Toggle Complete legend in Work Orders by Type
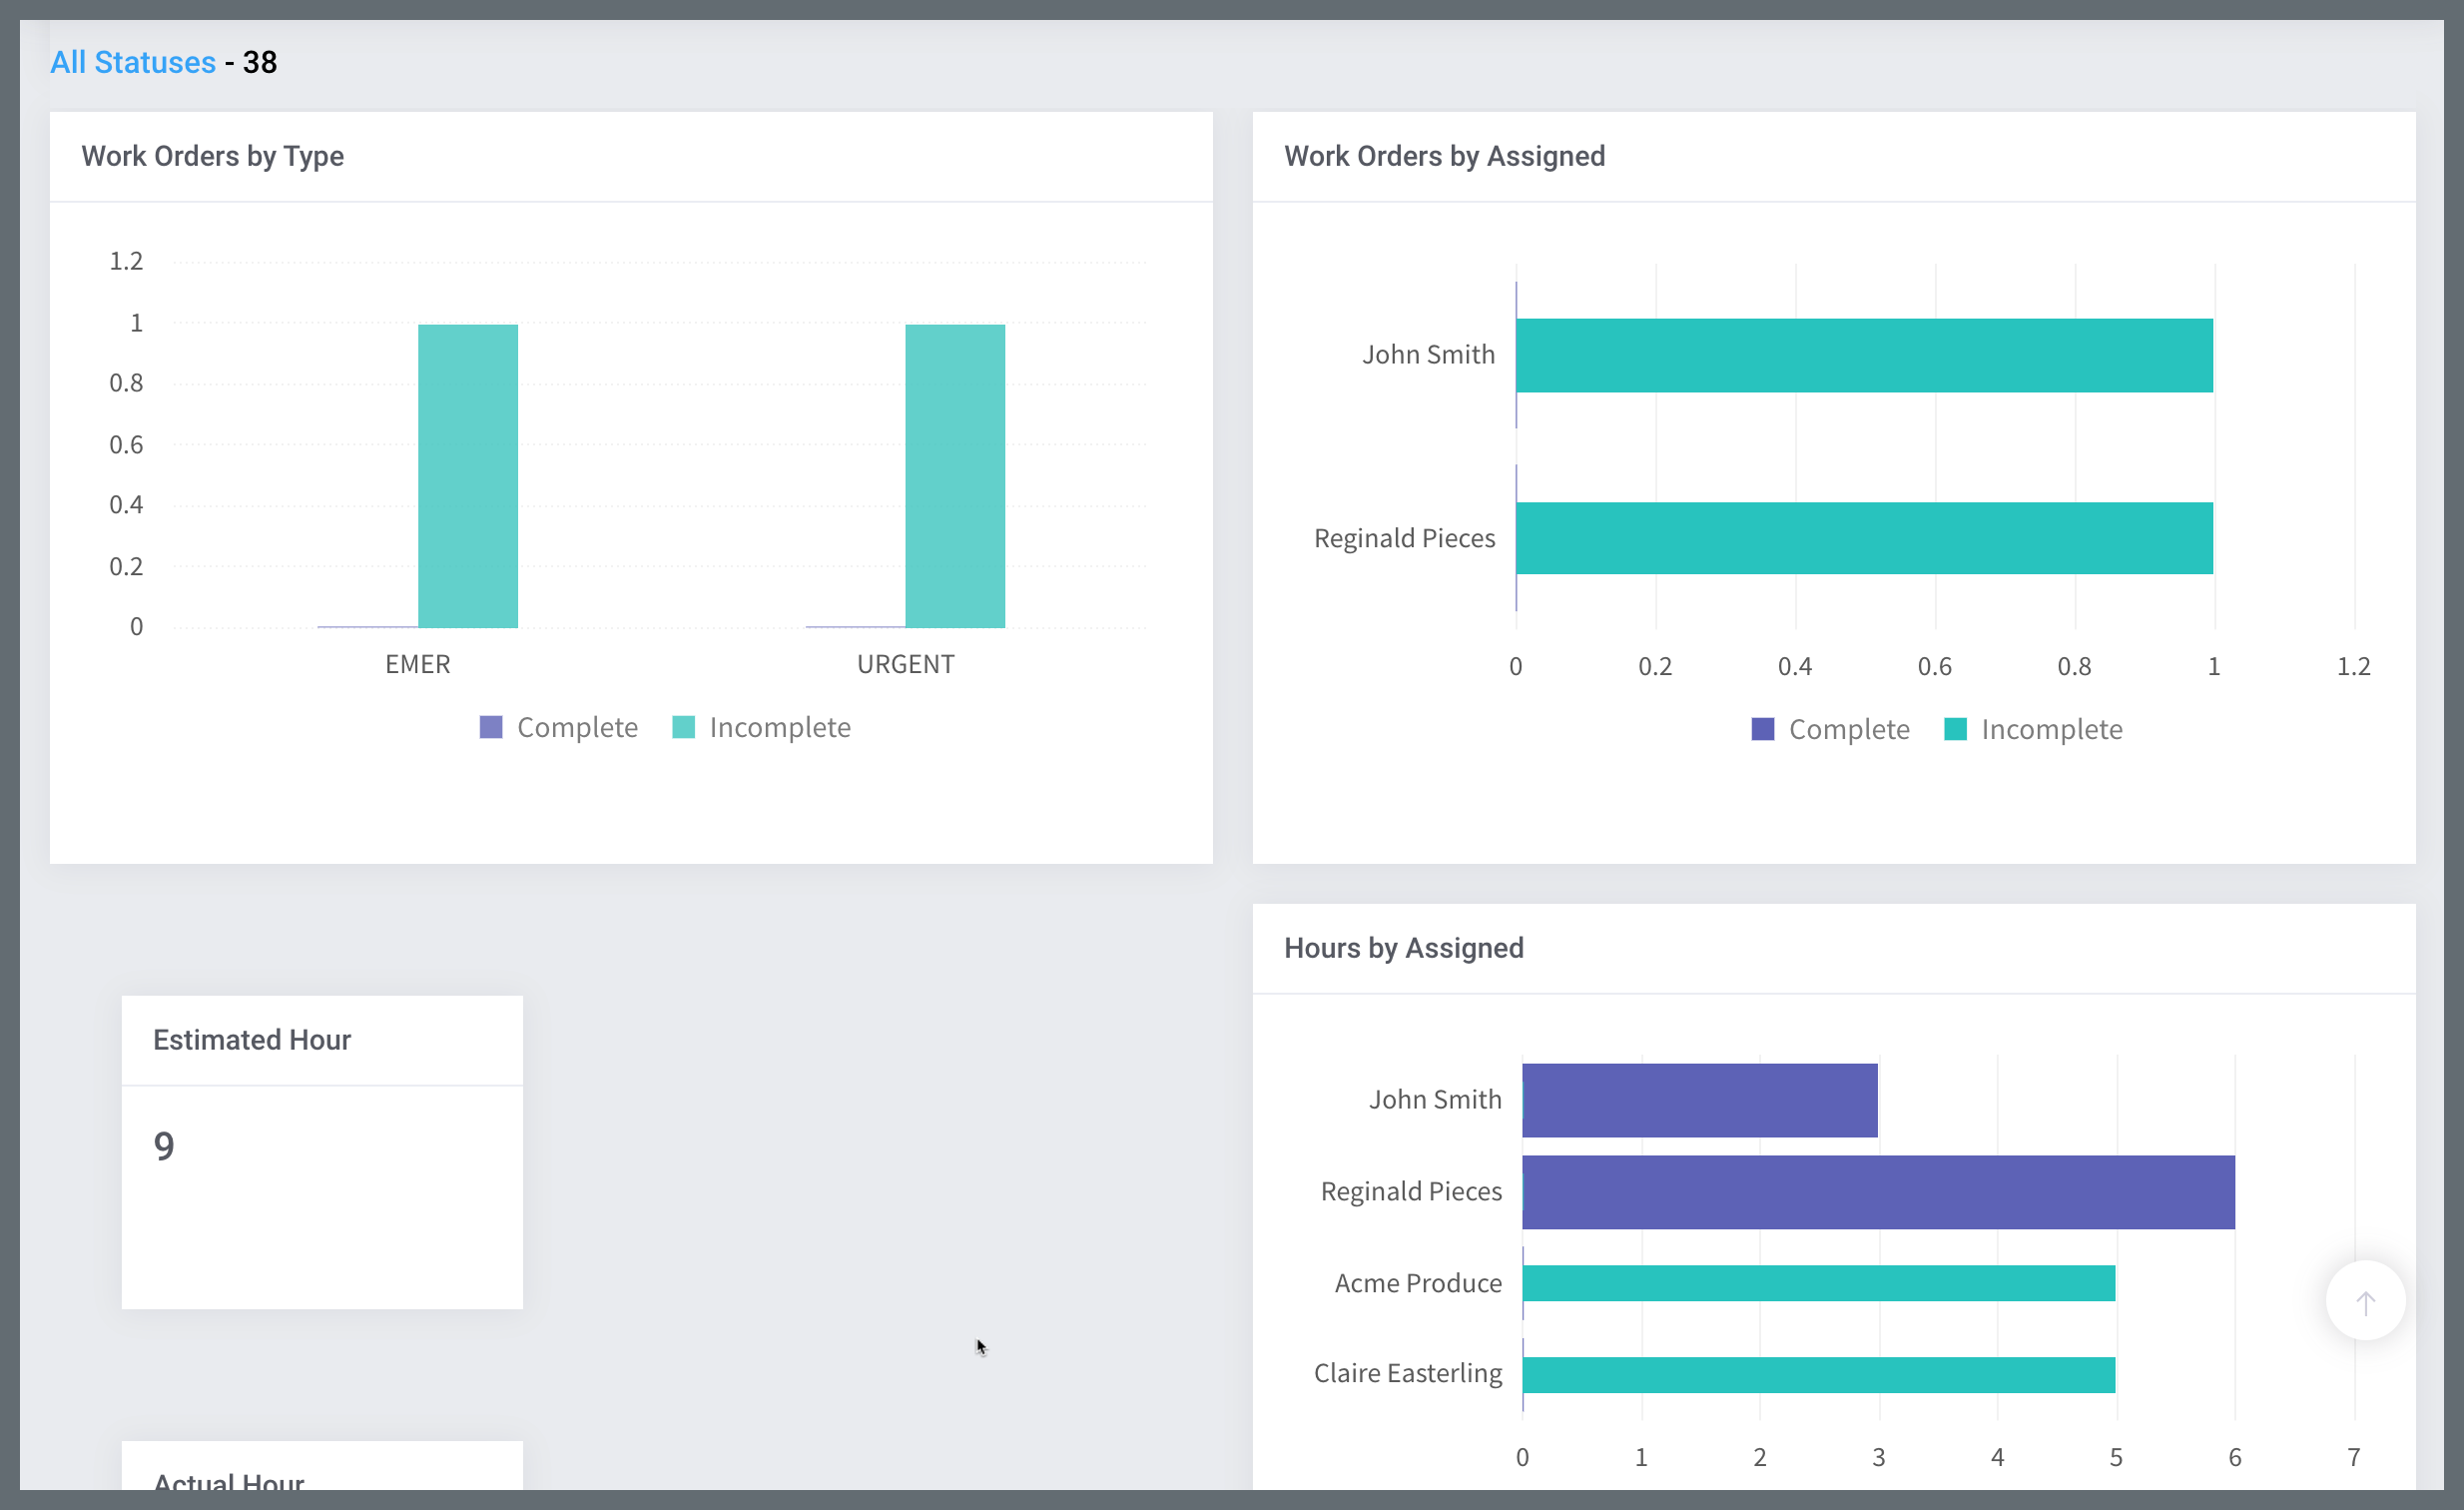 pyautogui.click(x=576, y=727)
